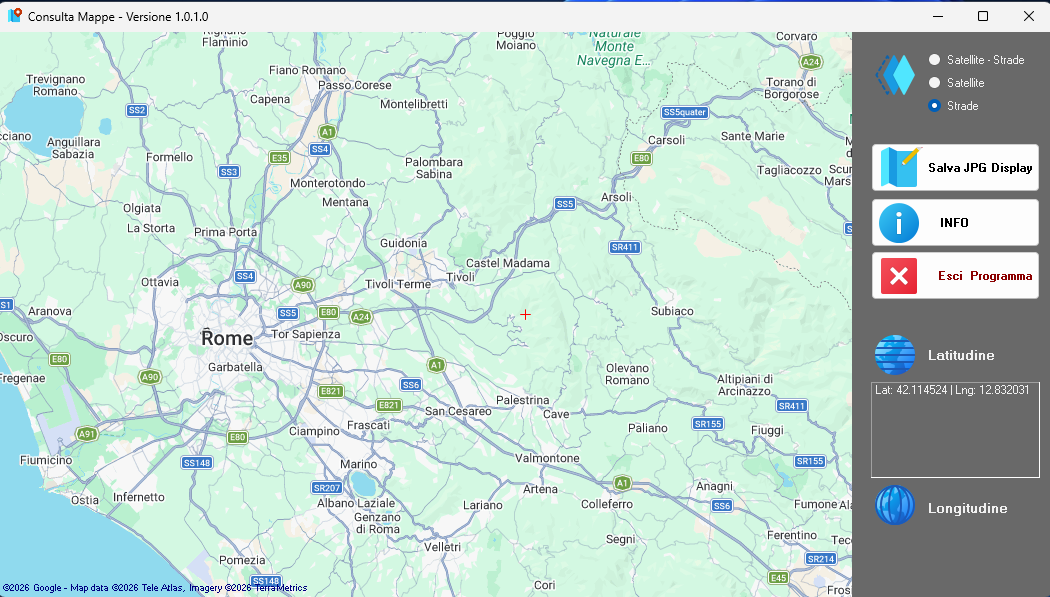Click the SR411 badge near Arsoli

click(625, 247)
